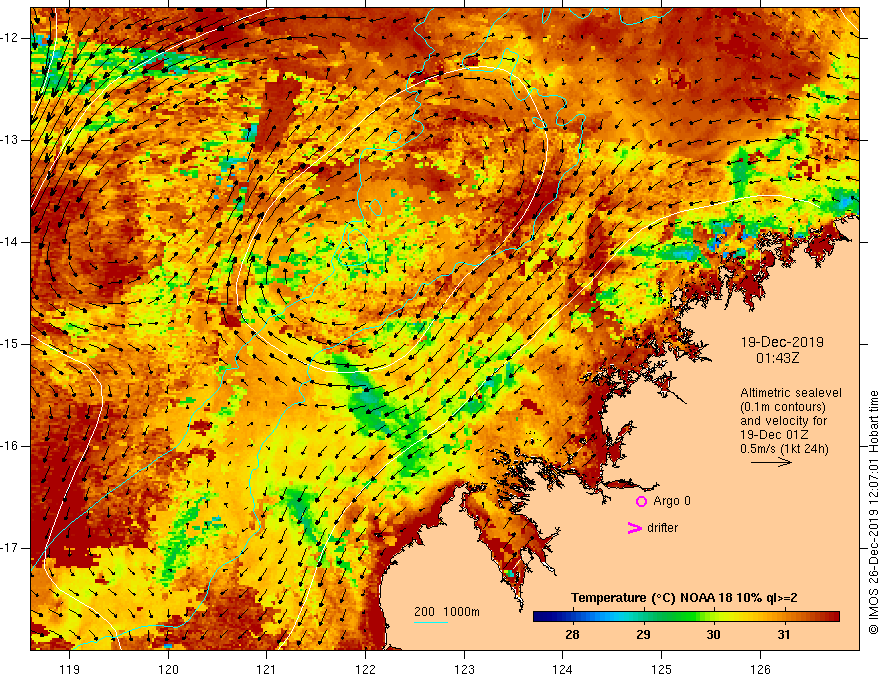The height and width of the screenshot is (680, 880).
Task: Click the longitude 125 axis label
Action: (661, 669)
